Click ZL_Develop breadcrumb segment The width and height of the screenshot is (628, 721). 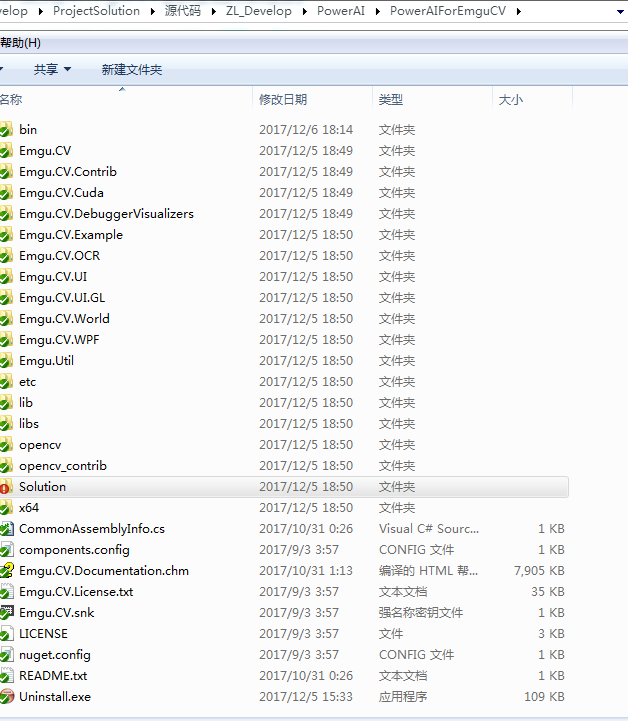(x=259, y=11)
